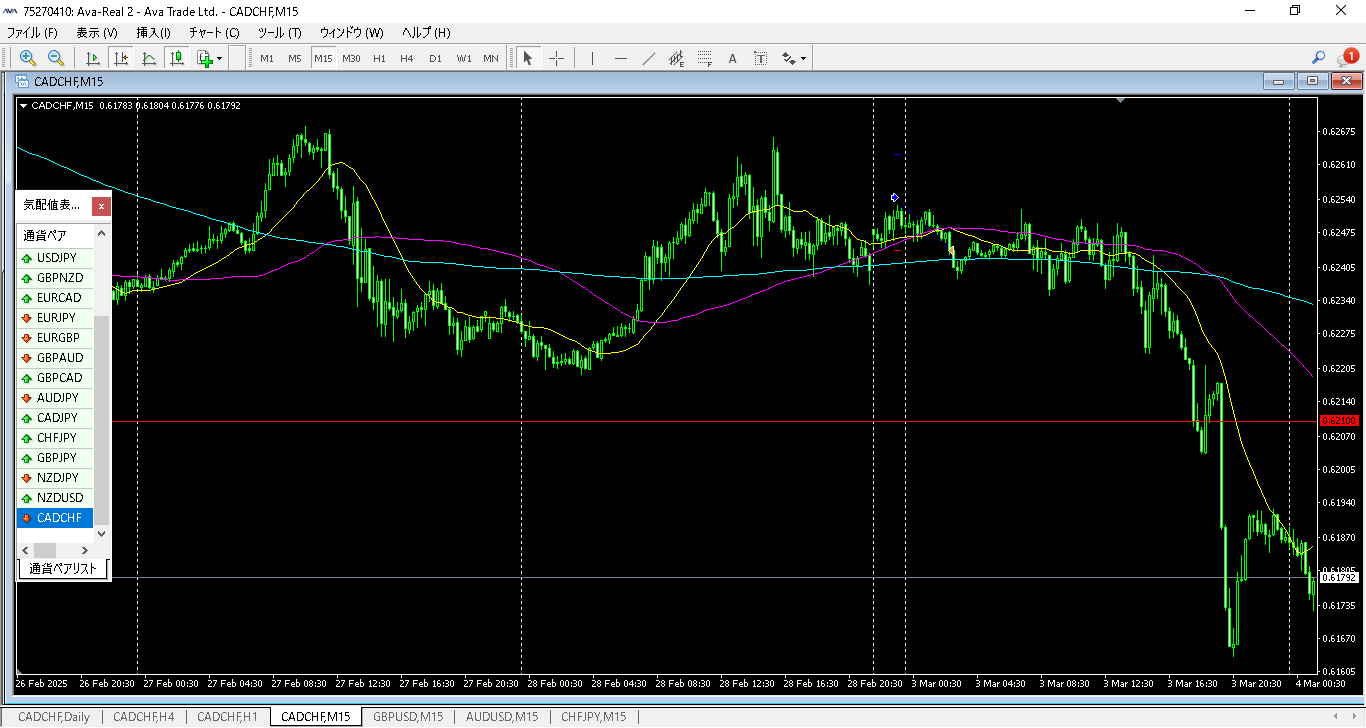Select GBPAUD in the currency pair list
The height and width of the screenshot is (728, 1366).
(56, 358)
